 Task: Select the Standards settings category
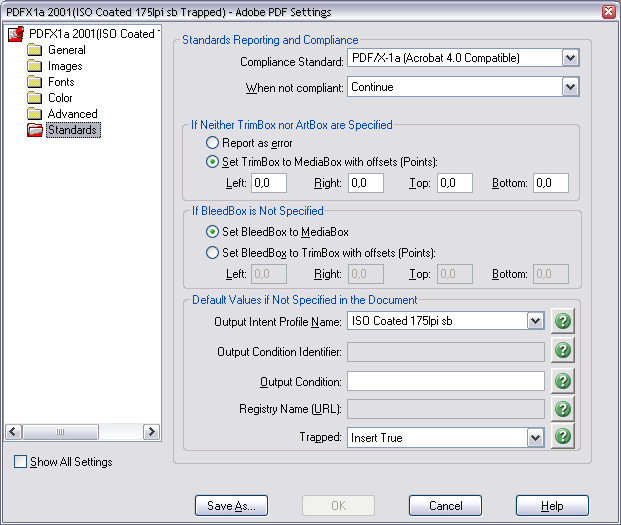[x=73, y=130]
